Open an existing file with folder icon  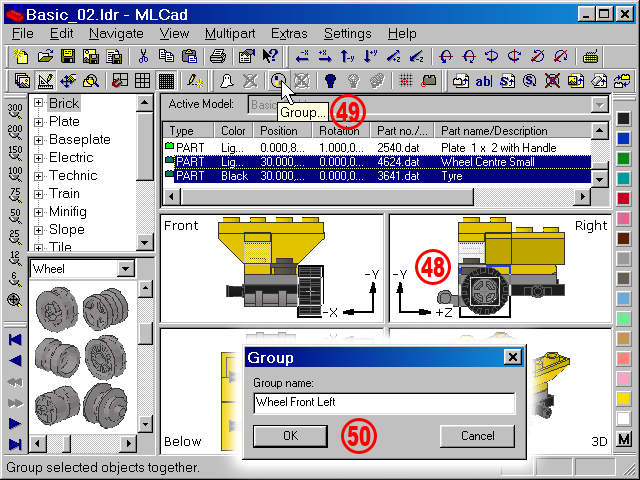[x=45, y=56]
